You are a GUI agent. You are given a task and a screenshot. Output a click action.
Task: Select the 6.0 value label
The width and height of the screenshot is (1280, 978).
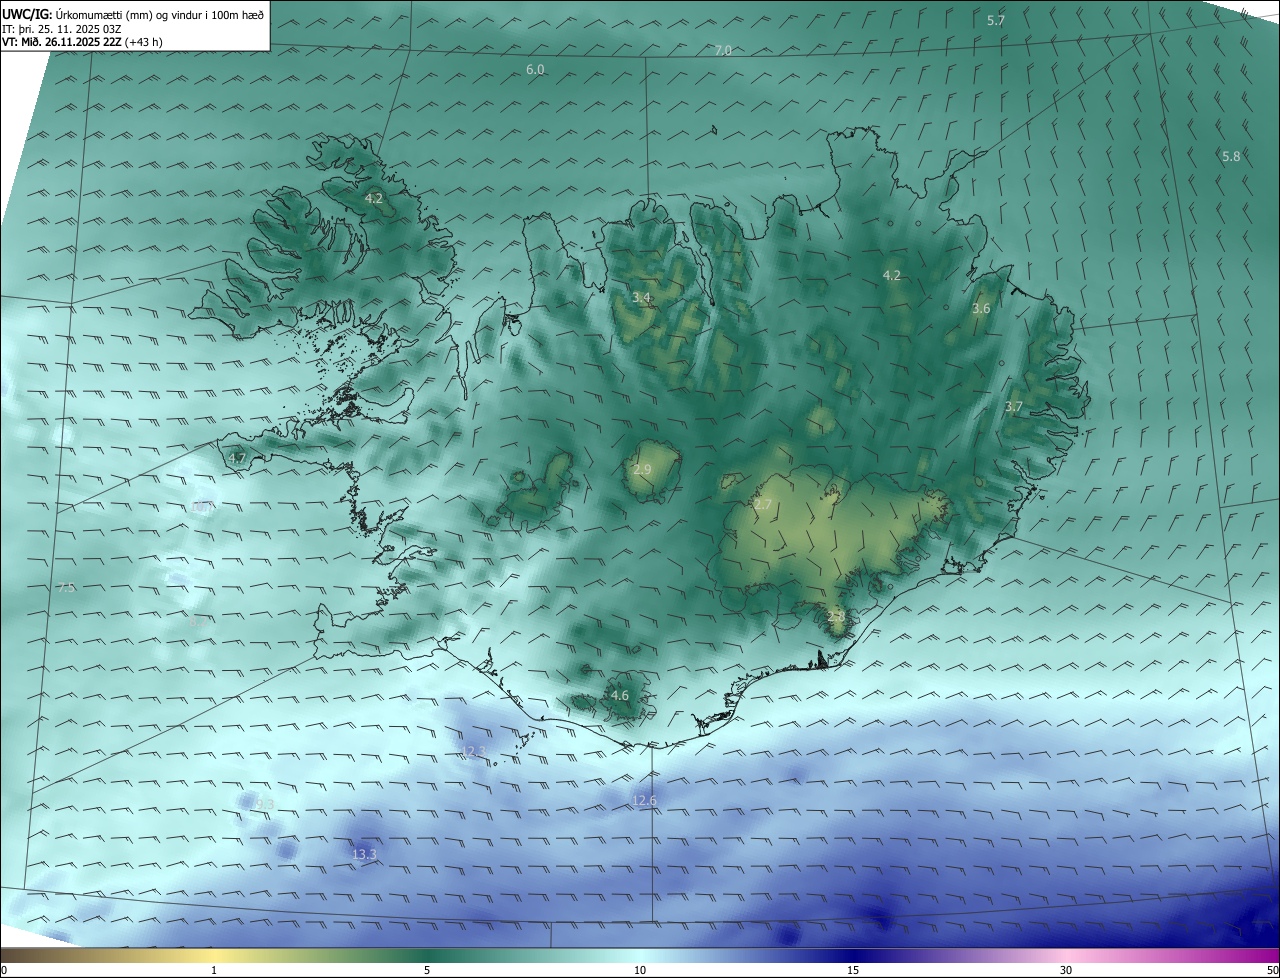[x=535, y=69]
